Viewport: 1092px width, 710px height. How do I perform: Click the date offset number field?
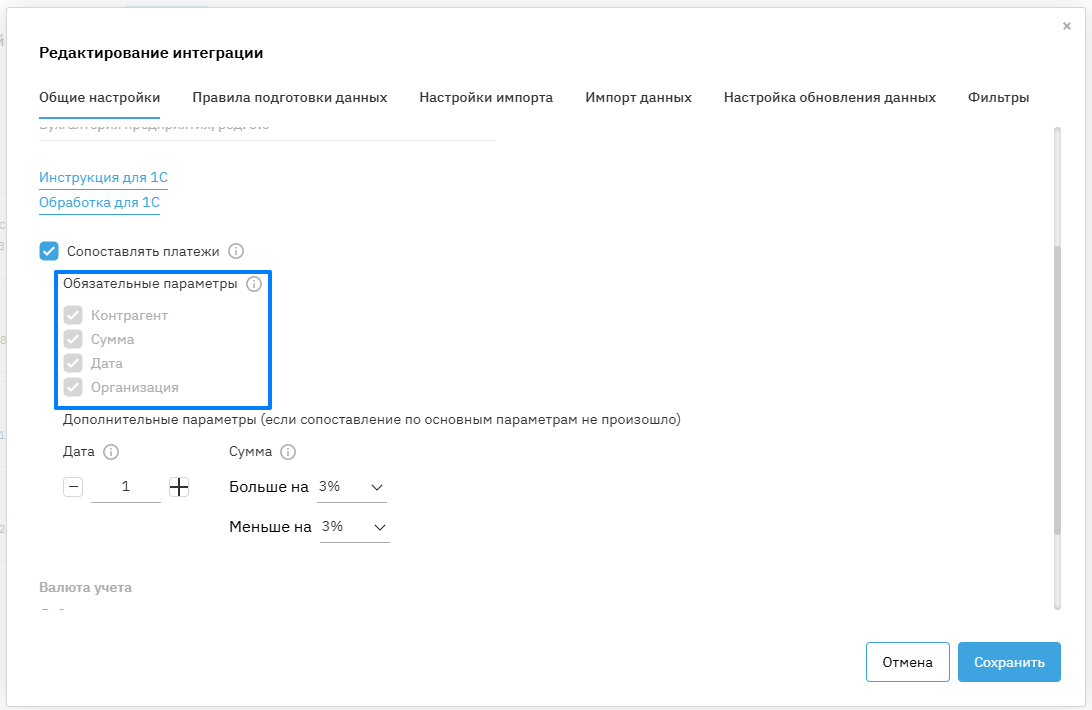(126, 487)
